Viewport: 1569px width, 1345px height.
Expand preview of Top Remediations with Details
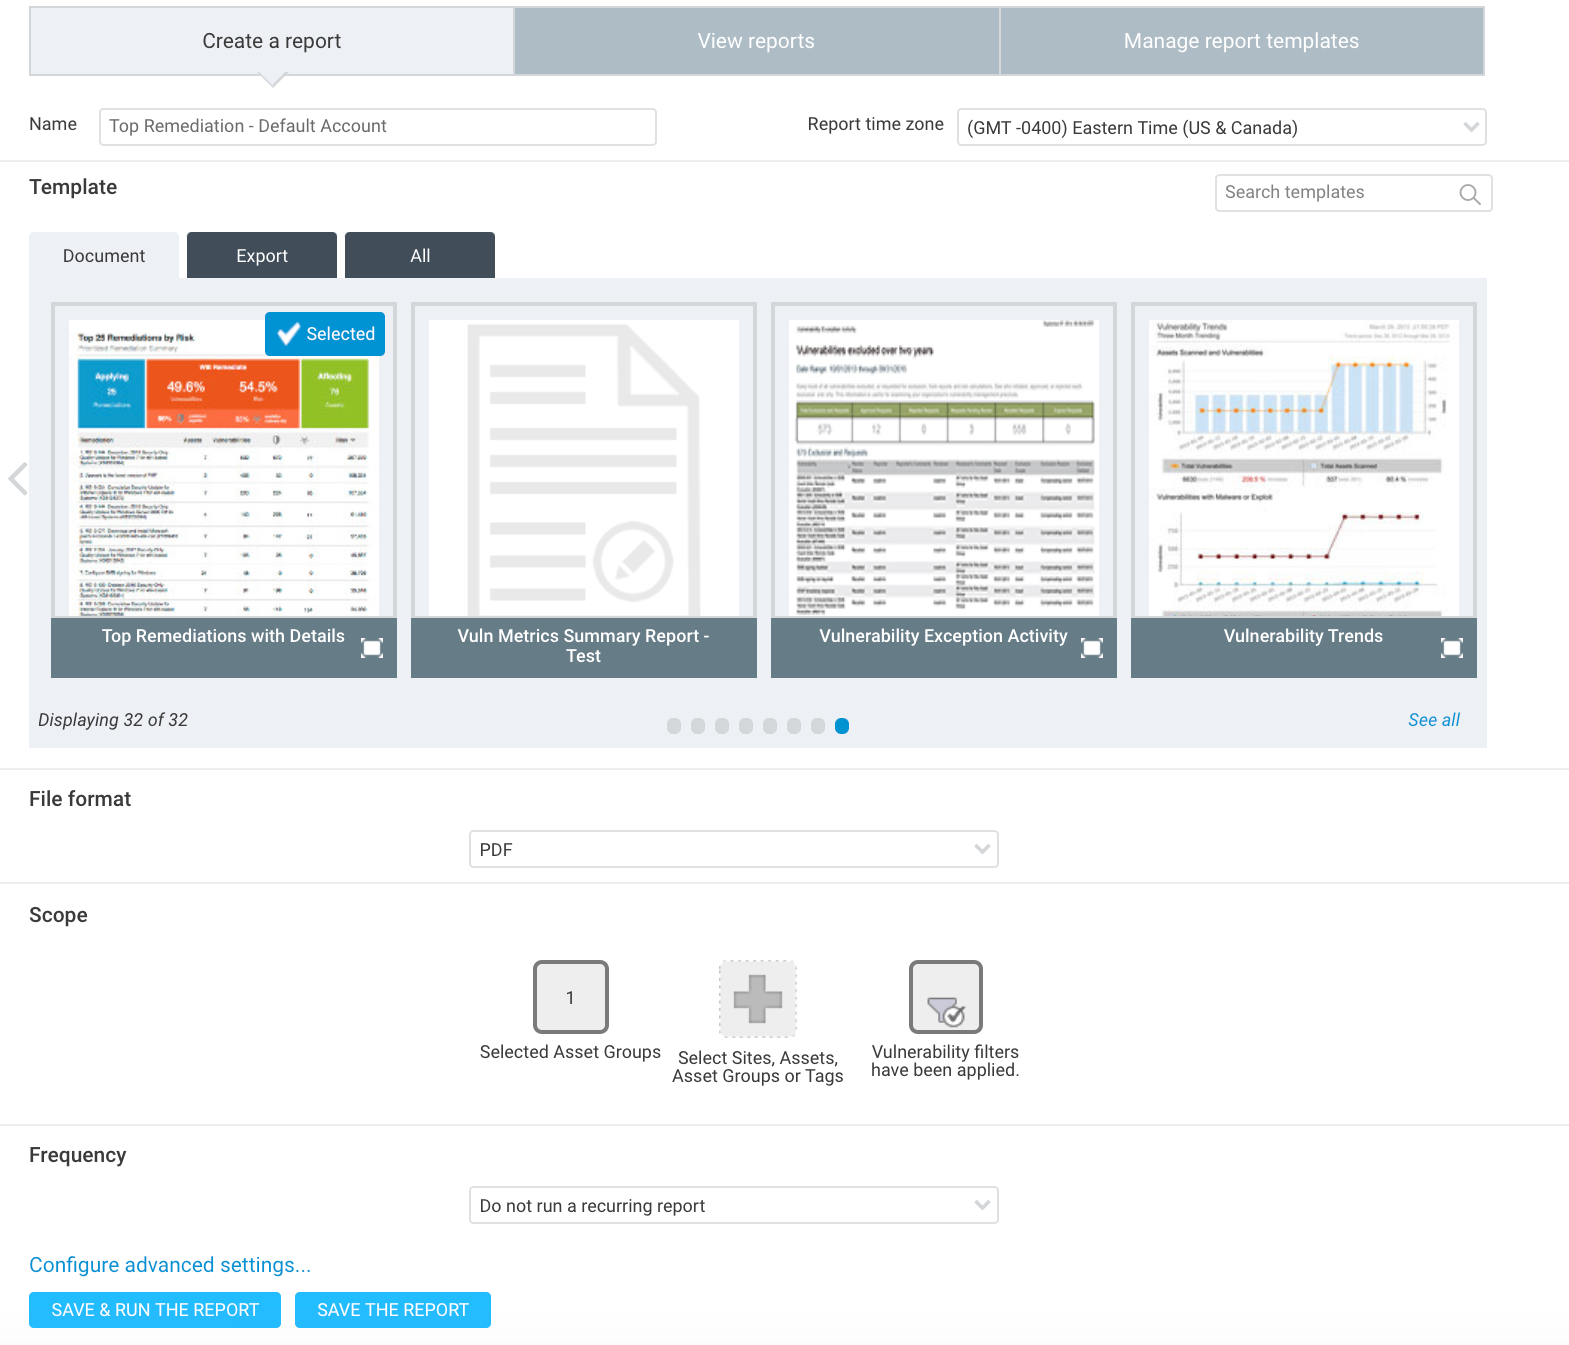[372, 648]
